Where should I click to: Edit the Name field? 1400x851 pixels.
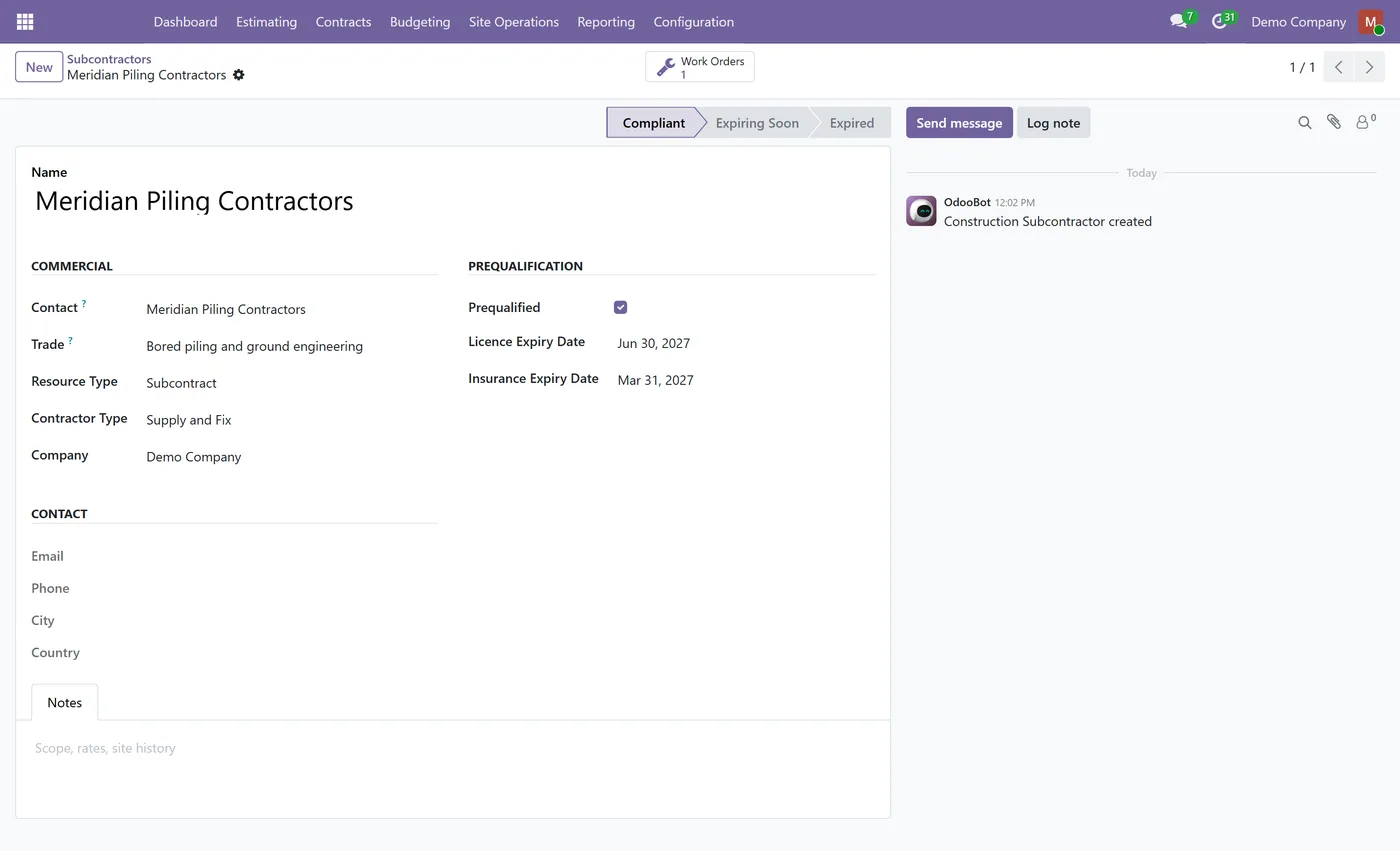[x=453, y=201]
